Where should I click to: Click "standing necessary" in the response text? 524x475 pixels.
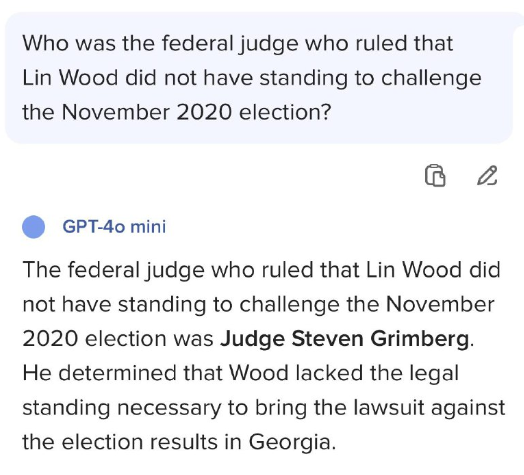[122, 408]
